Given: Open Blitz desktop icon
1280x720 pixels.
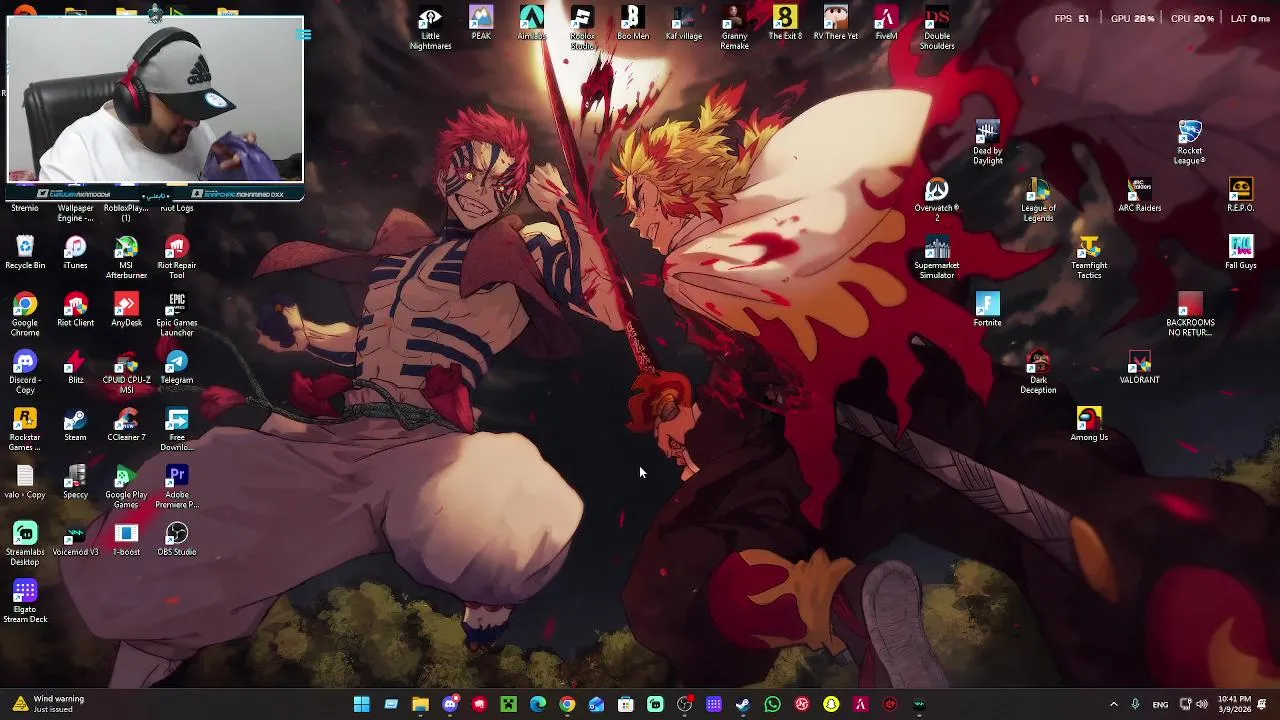Looking at the screenshot, I should click(x=75, y=367).
